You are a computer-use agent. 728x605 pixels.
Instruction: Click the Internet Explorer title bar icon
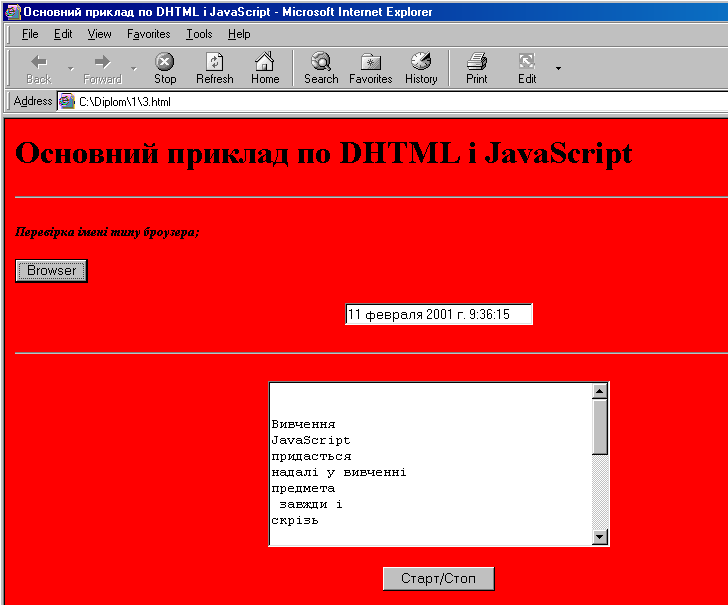[13, 12]
